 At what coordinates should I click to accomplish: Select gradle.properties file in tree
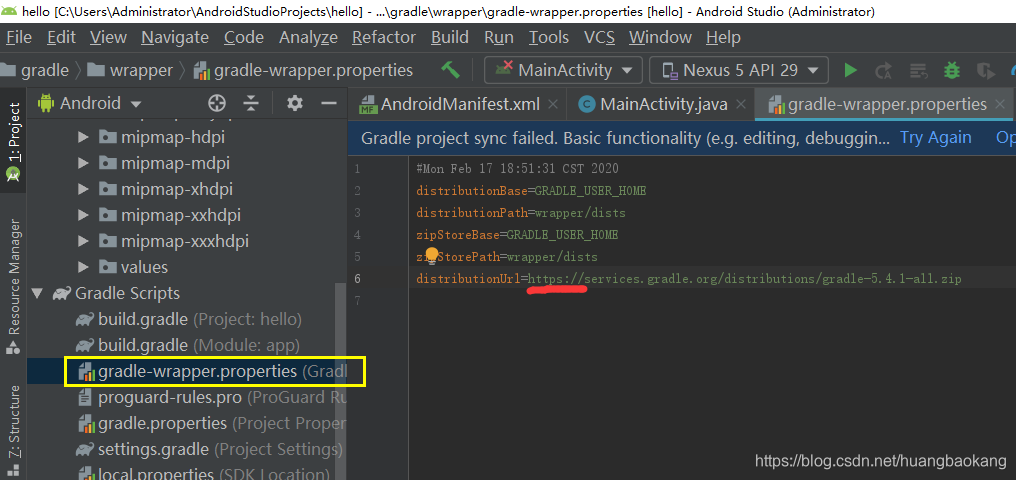tap(213, 423)
